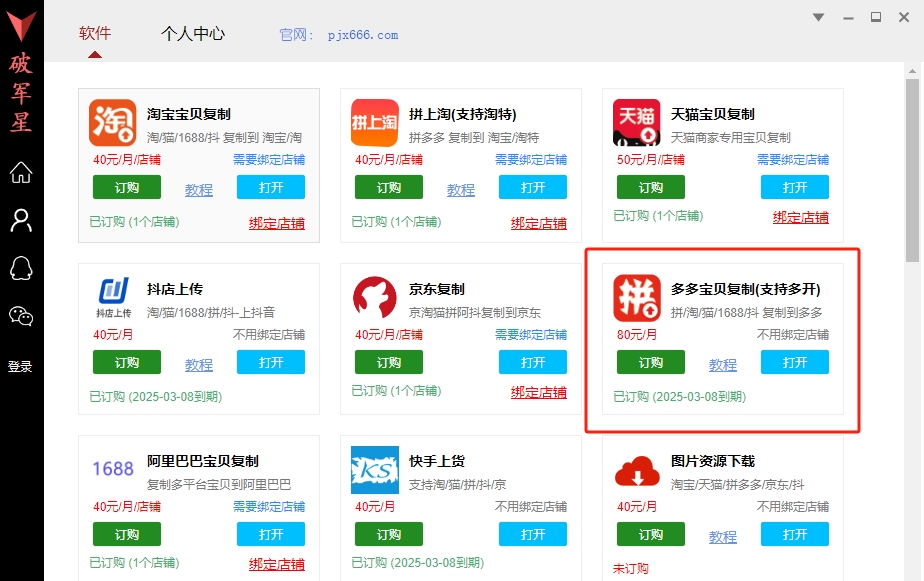Screen dimensions: 924x581
Task: Open the title bar dropdown triangle menu
Action: [819, 17]
